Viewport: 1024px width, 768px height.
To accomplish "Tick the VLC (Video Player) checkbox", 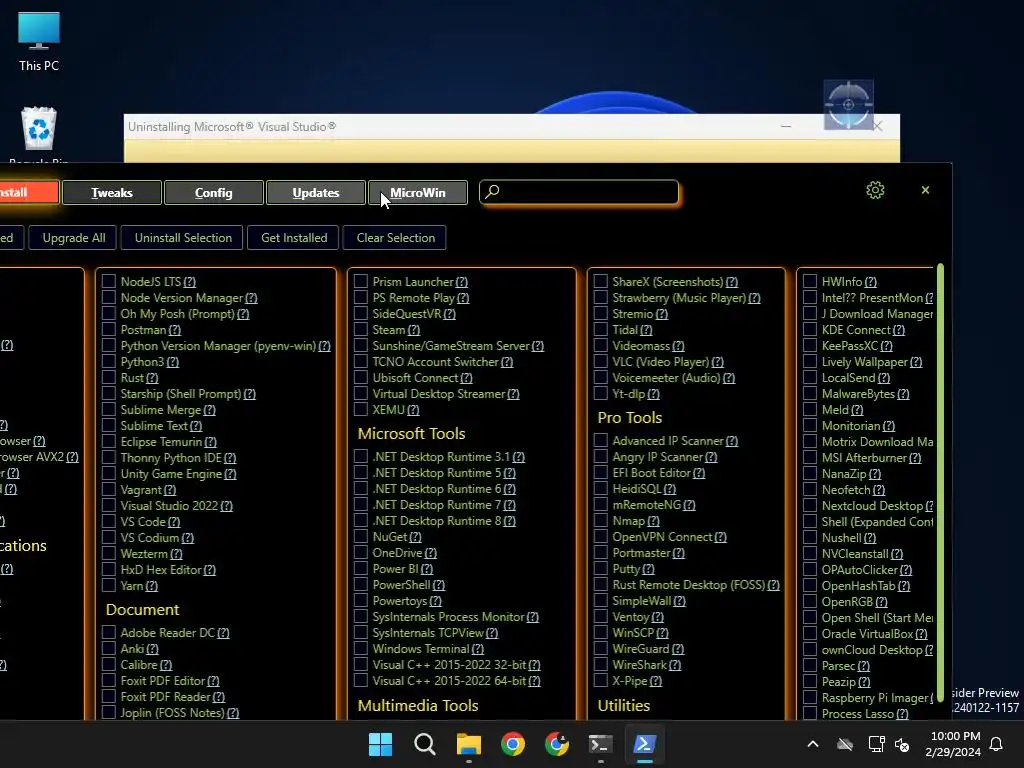I will (601, 361).
